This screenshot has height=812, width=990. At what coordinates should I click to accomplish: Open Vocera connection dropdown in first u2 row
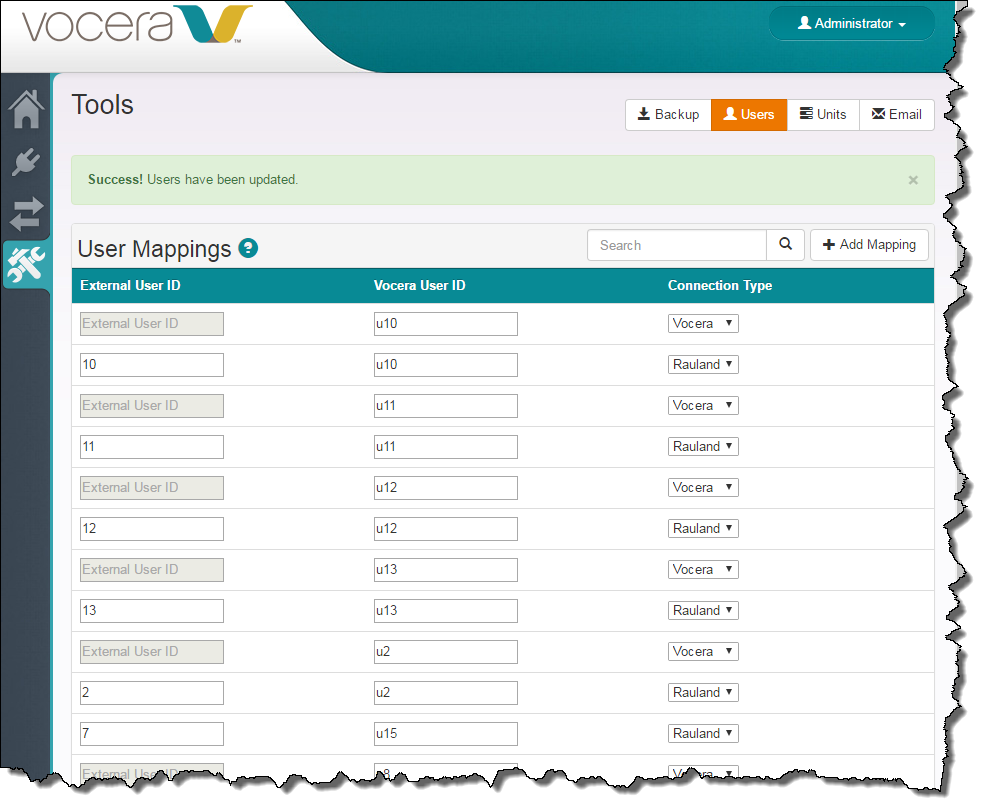click(x=703, y=652)
